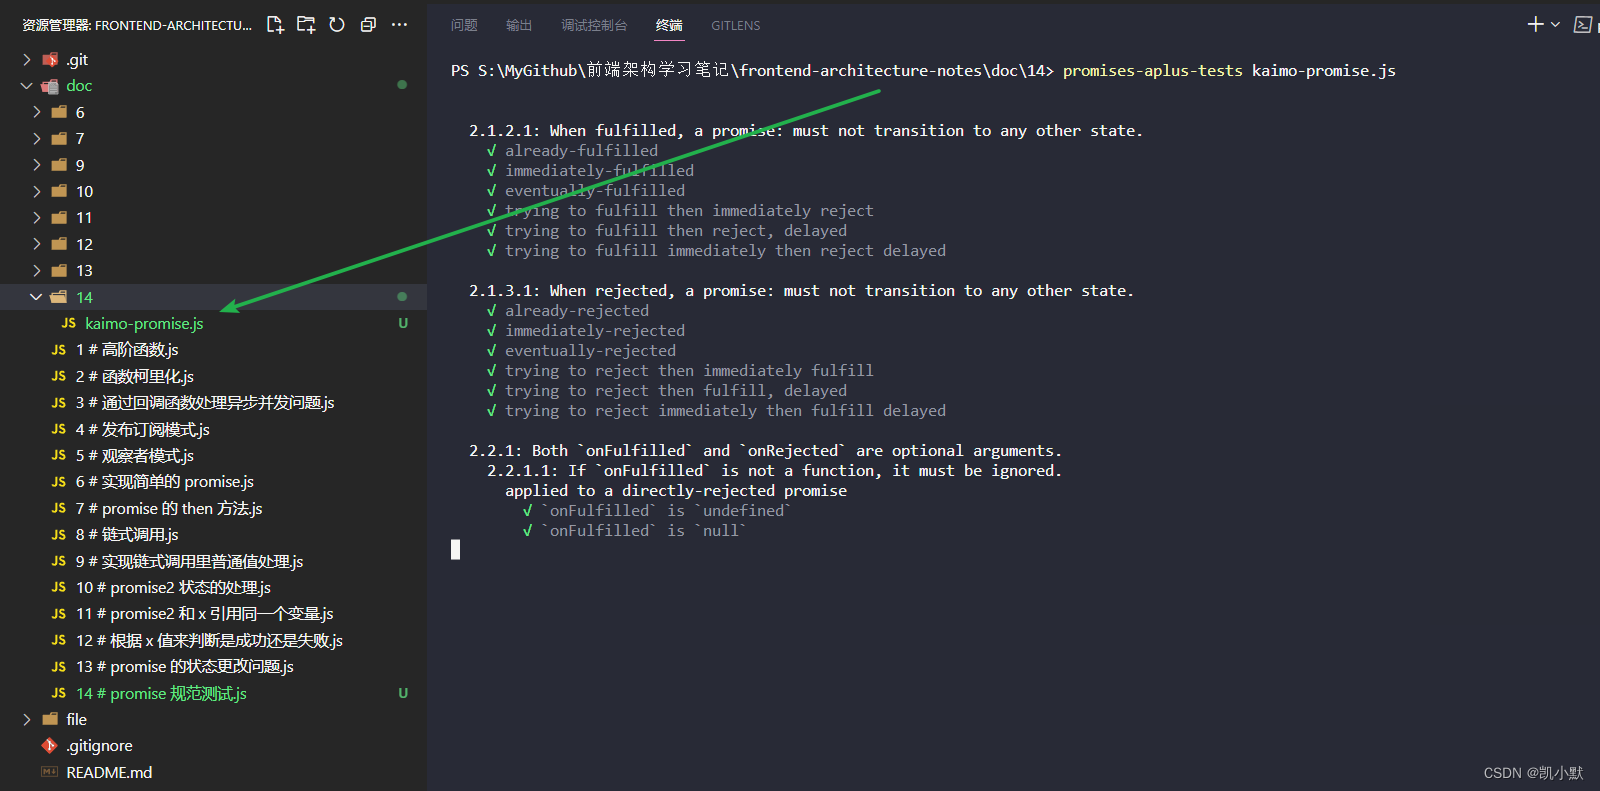Switch to the 调试控制台 tab
This screenshot has width=1600, height=791.
pos(594,25)
